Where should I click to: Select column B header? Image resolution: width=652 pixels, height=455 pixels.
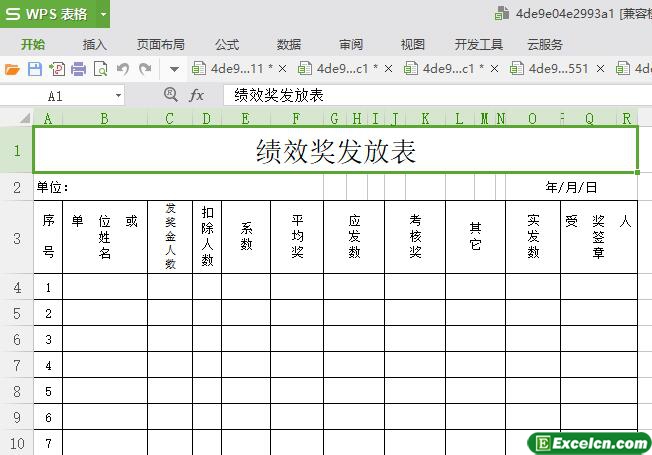105,119
